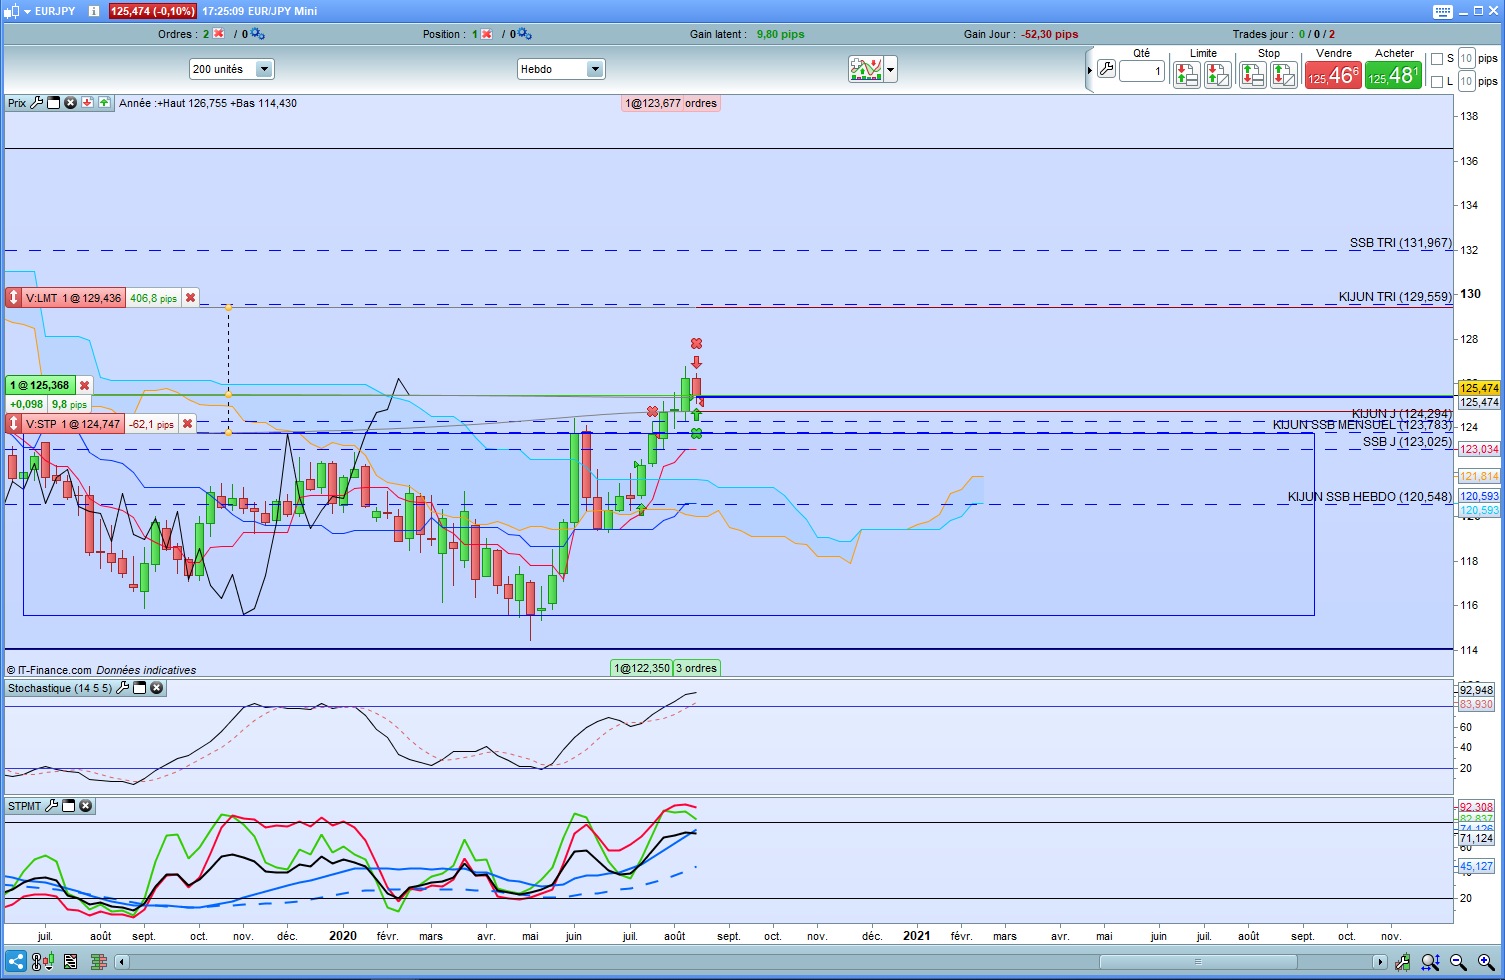Screen dimensions: 1505x980
Task: Click the Vendre sell price button
Action: (x=1333, y=75)
